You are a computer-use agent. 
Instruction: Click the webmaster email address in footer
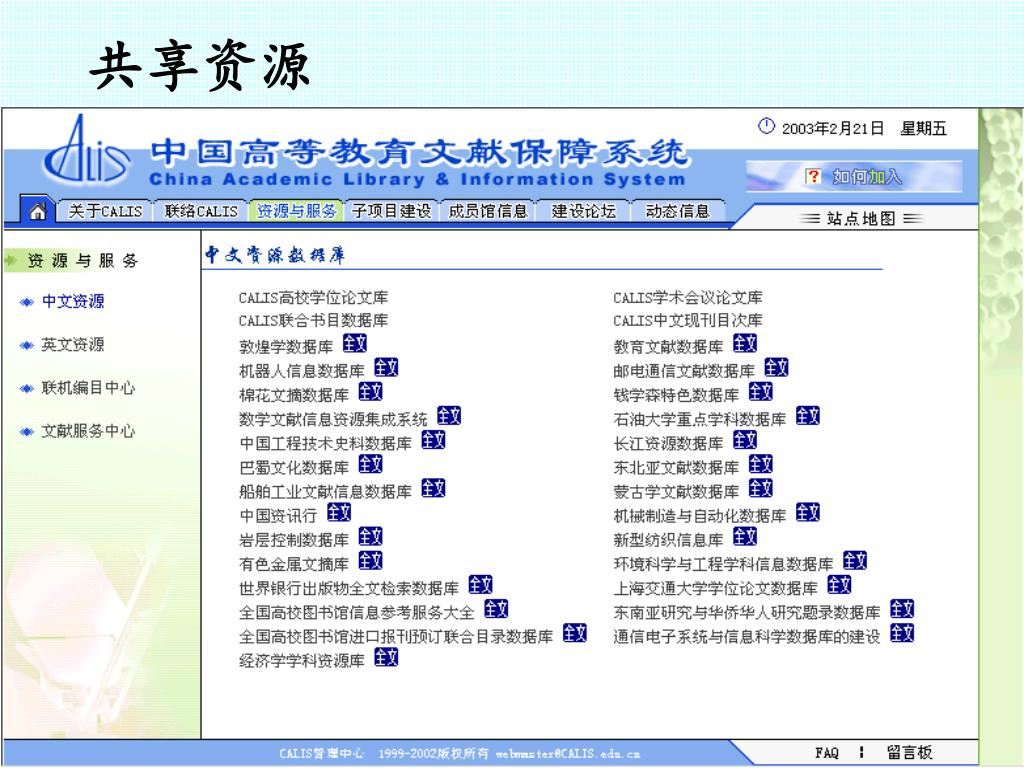click(568, 754)
